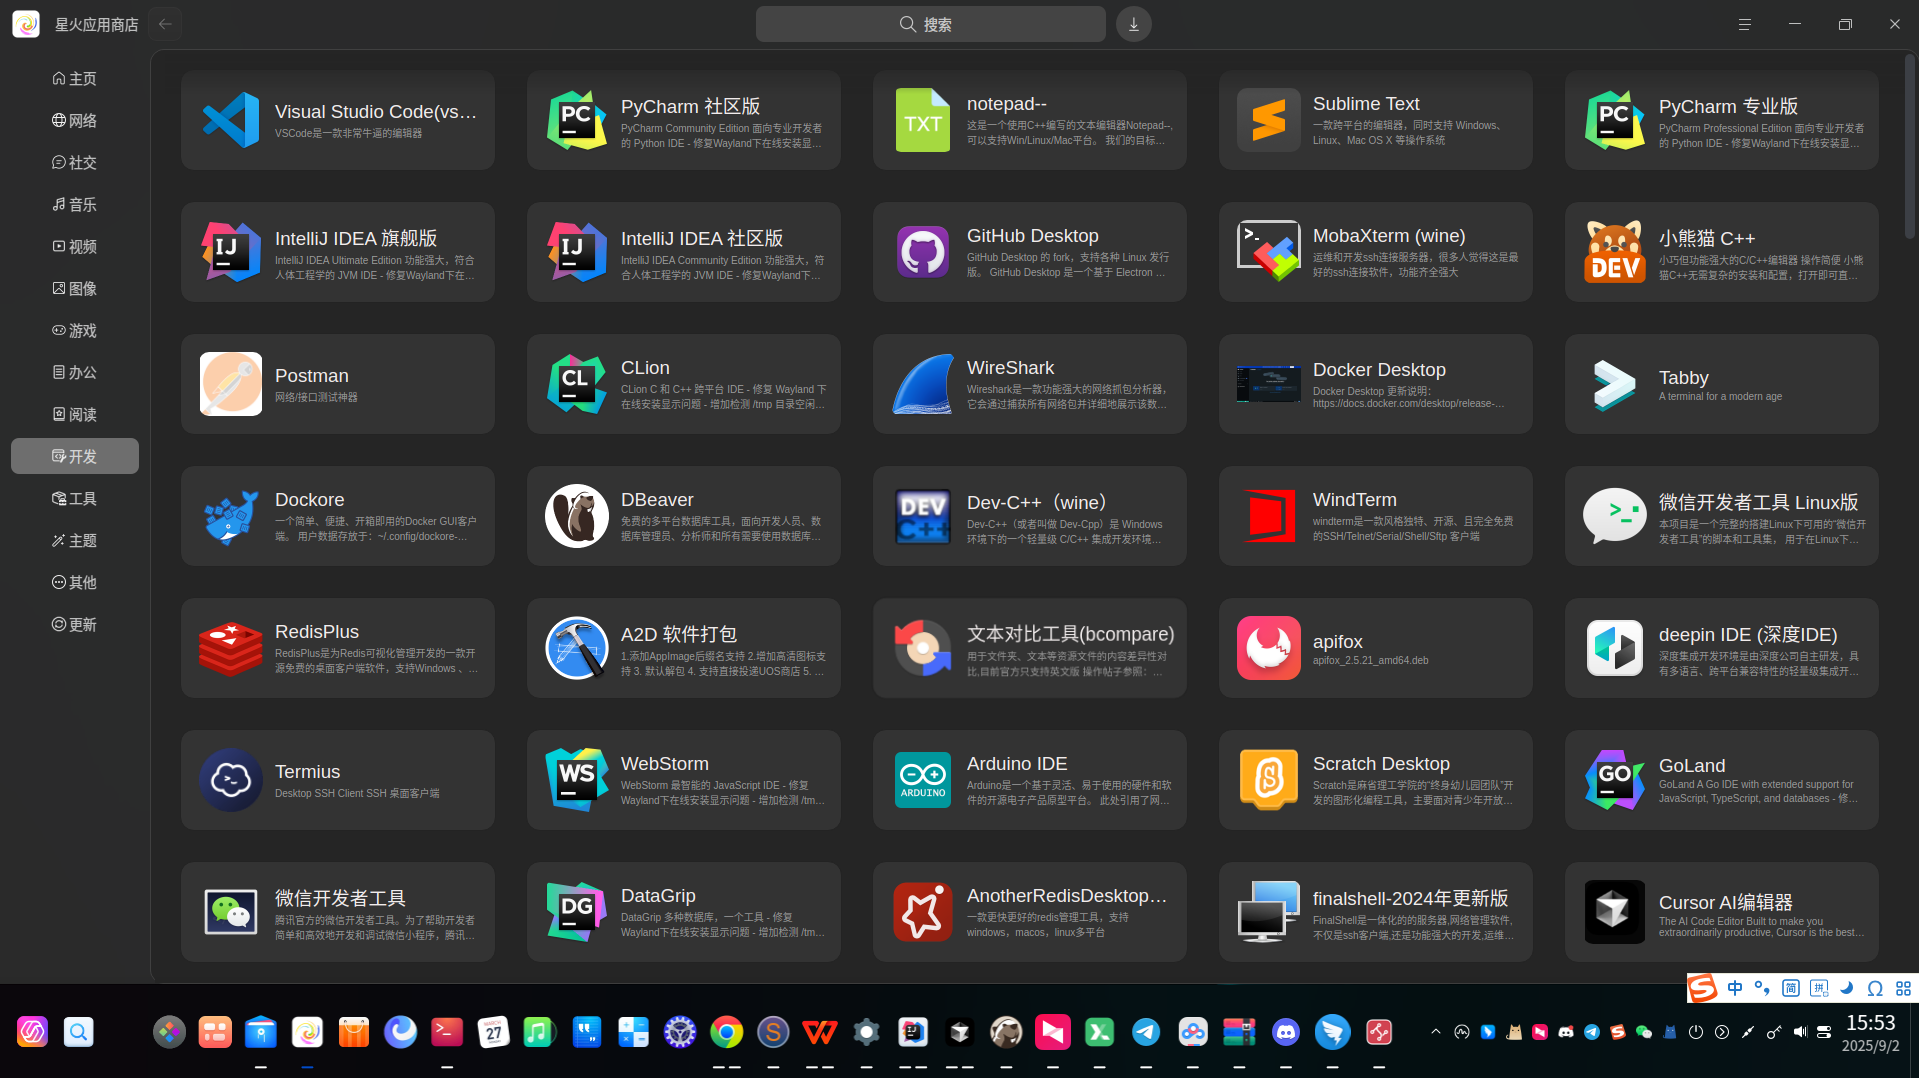Image resolution: width=1919 pixels, height=1078 pixels.
Task: Go back with the arrow button
Action: 165,24
